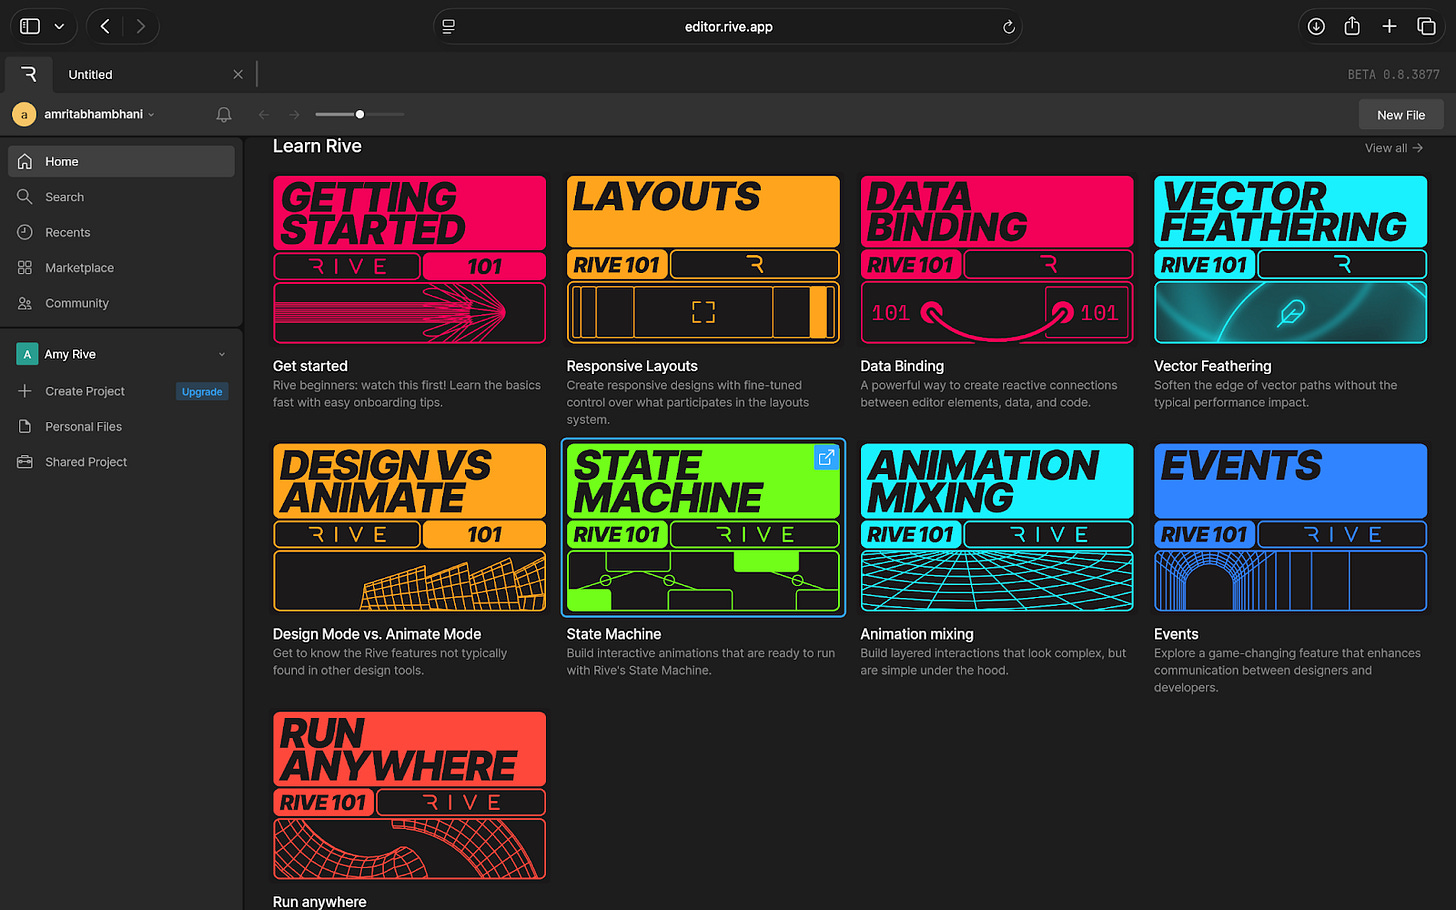Viewport: 1456px width, 910px height.
Task: Open external link icon on State Machine card
Action: point(826,458)
